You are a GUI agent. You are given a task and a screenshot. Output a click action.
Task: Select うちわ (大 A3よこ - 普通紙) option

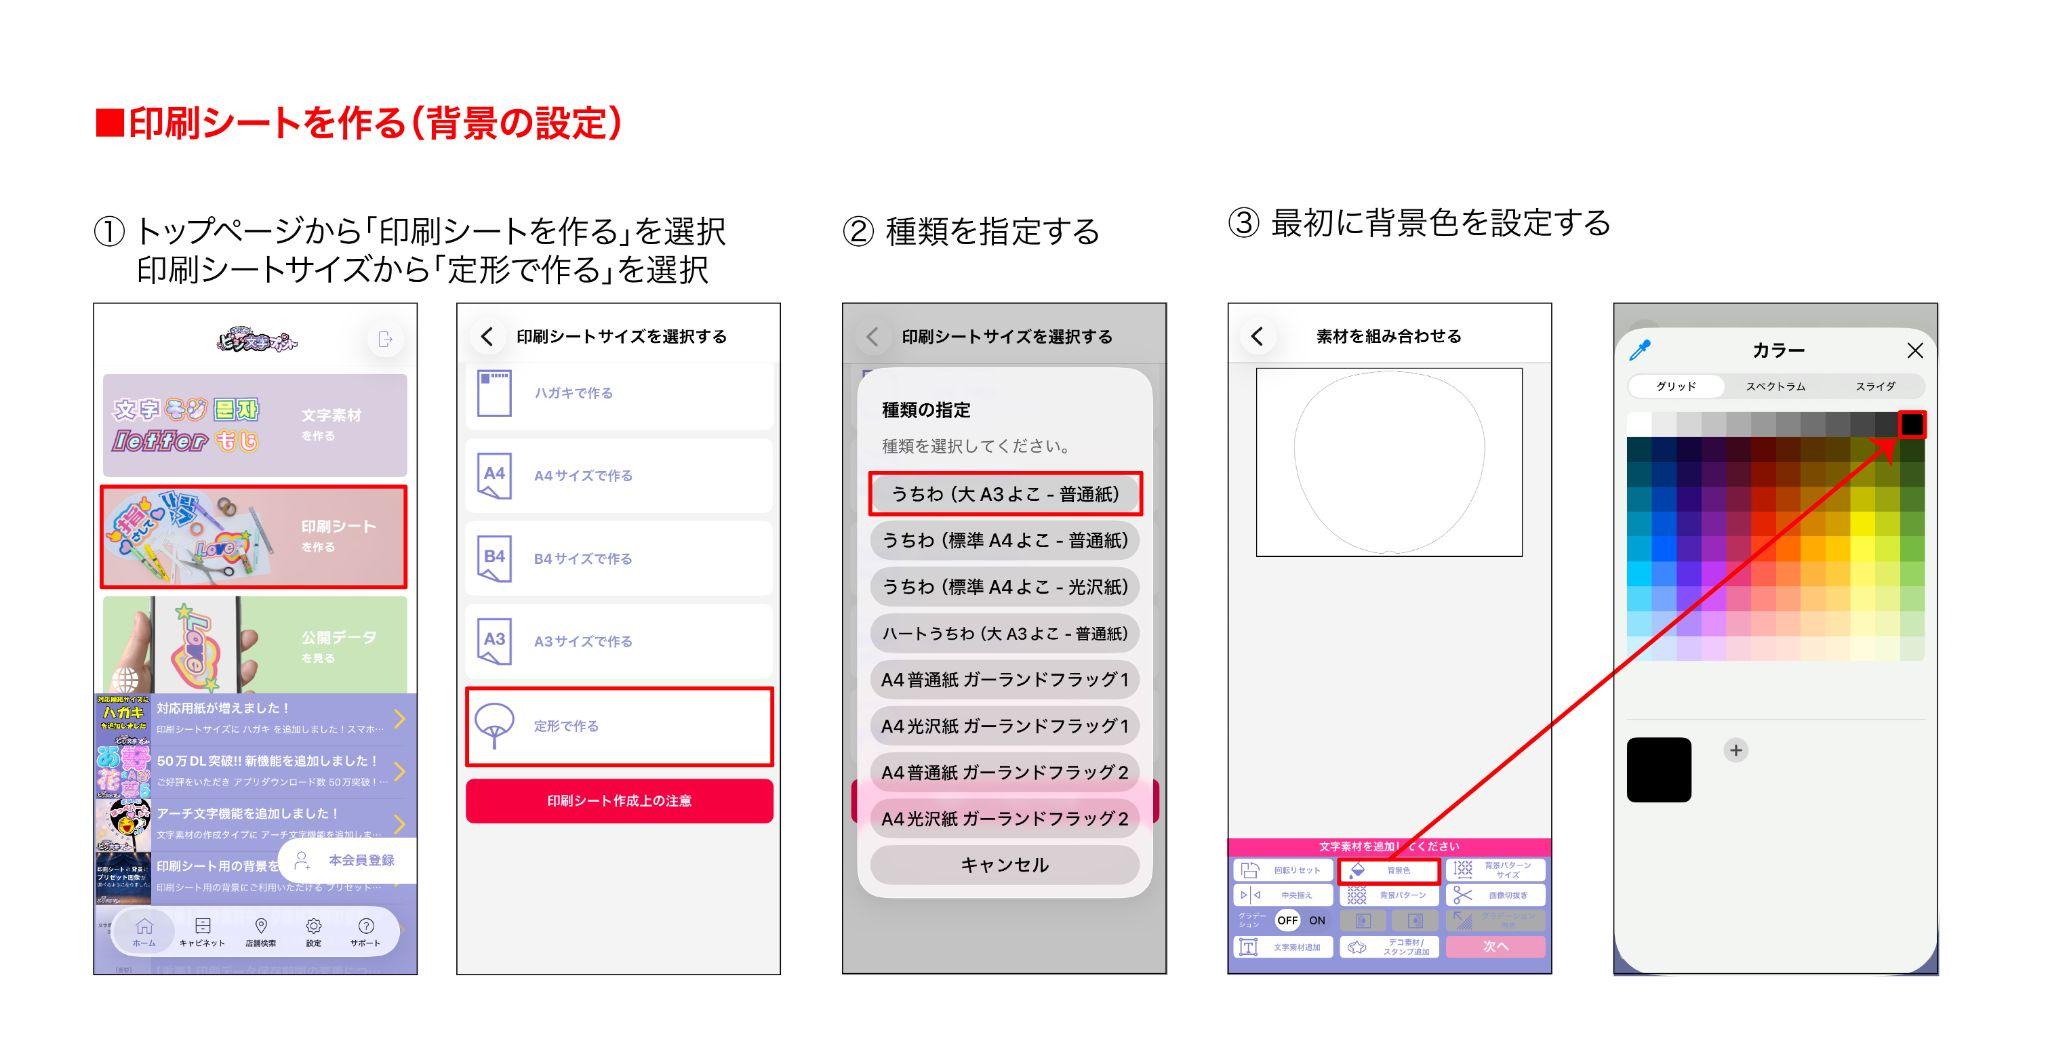click(1004, 494)
